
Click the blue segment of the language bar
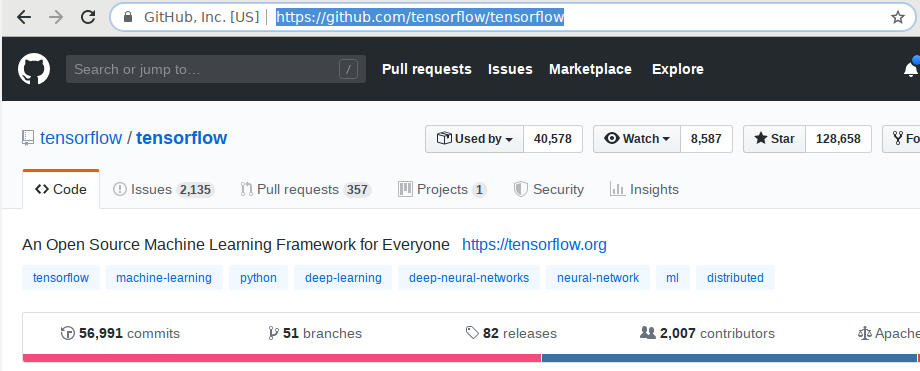click(729, 358)
